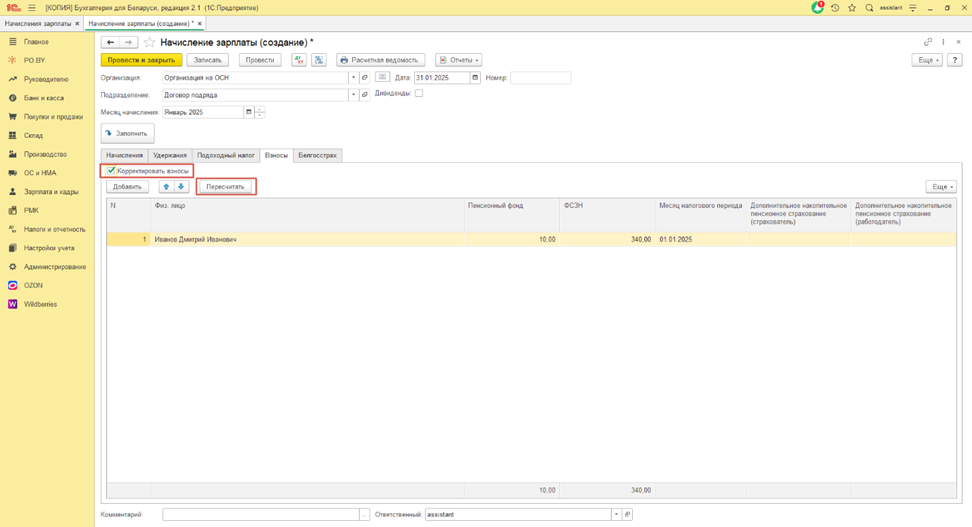Switch to Начисления зарплаты window tab

pyautogui.click(x=38, y=24)
